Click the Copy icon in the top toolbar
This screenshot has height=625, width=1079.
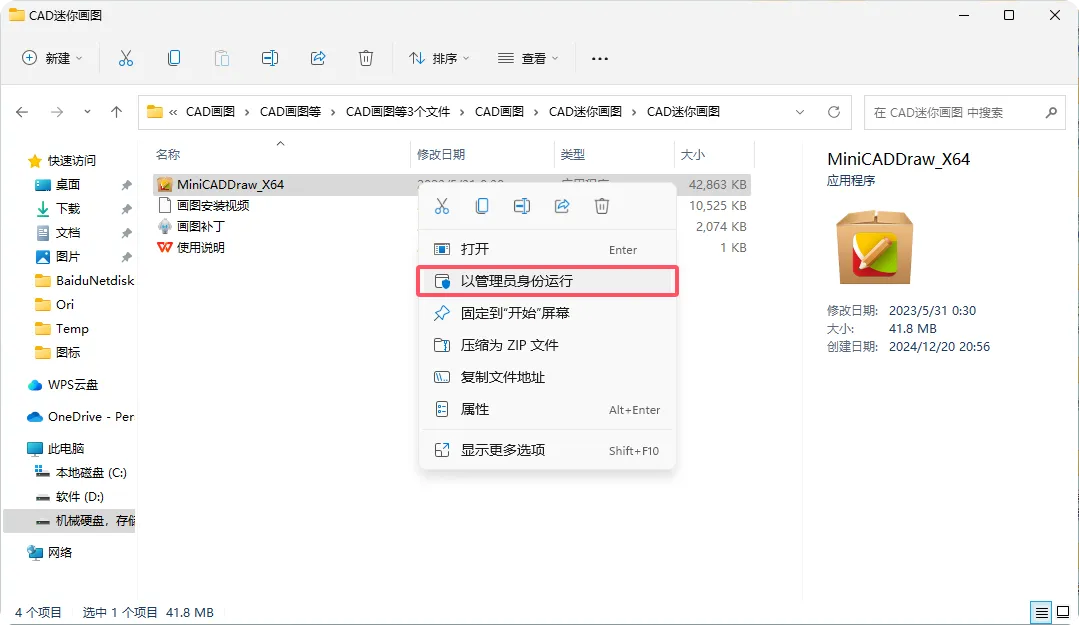tap(174, 59)
